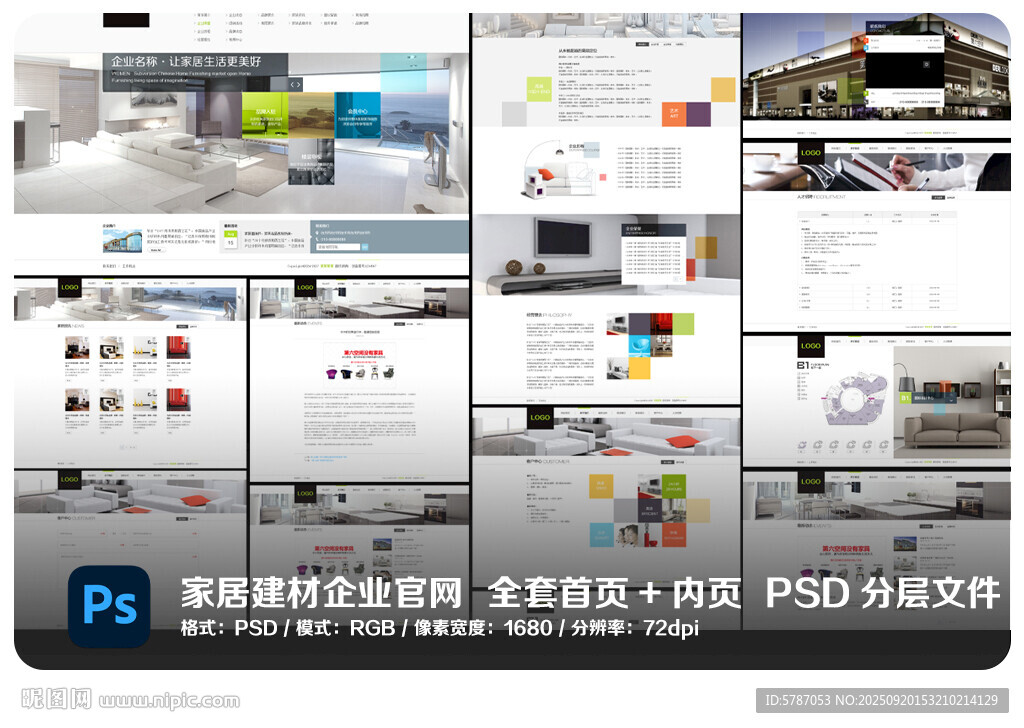Click the blue Photoshop Ps icon
This screenshot has height=728, width=1024.
[x=109, y=607]
